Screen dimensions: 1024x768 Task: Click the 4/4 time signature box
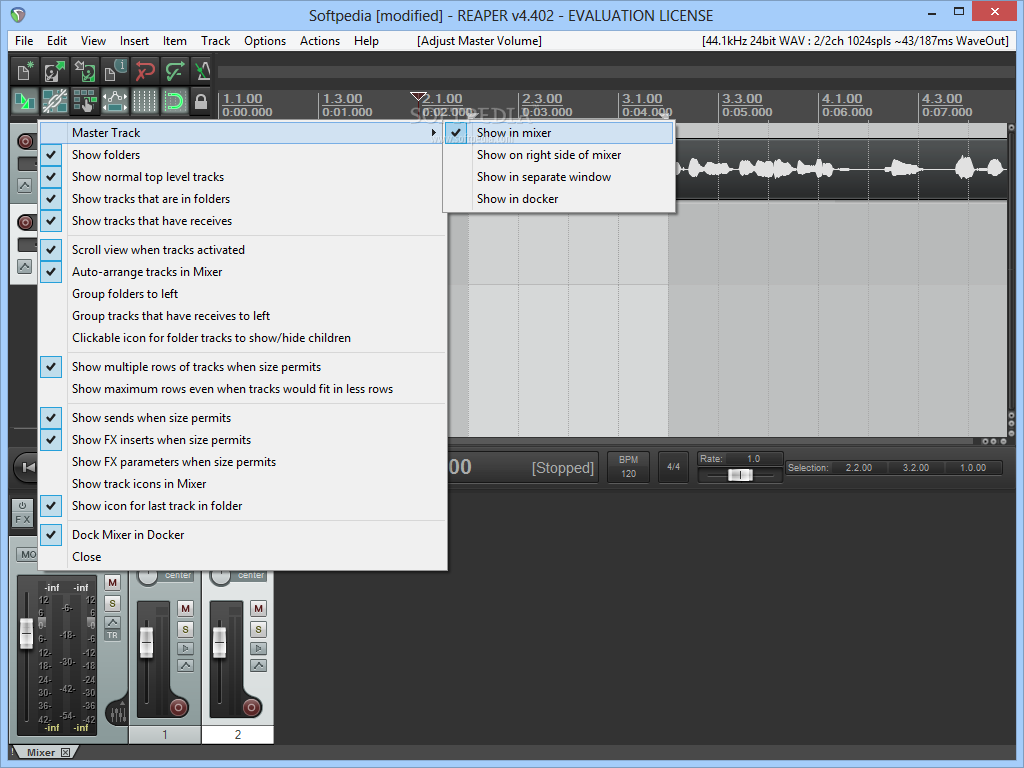tap(673, 467)
